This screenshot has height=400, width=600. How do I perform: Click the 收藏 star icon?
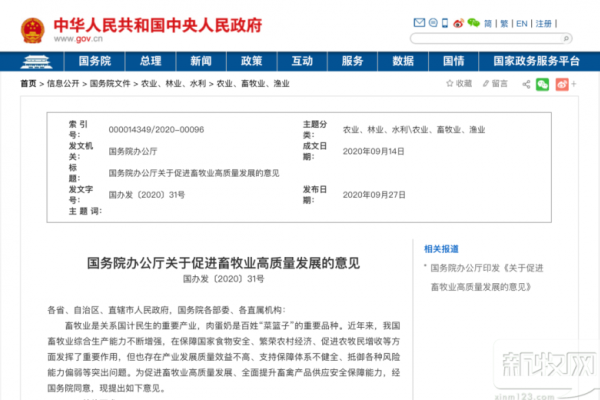(450, 83)
